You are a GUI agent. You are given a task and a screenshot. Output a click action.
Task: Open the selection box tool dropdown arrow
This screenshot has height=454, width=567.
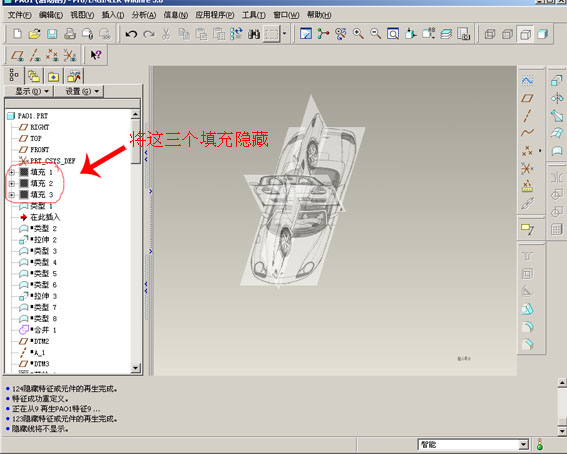pyautogui.click(x=284, y=34)
